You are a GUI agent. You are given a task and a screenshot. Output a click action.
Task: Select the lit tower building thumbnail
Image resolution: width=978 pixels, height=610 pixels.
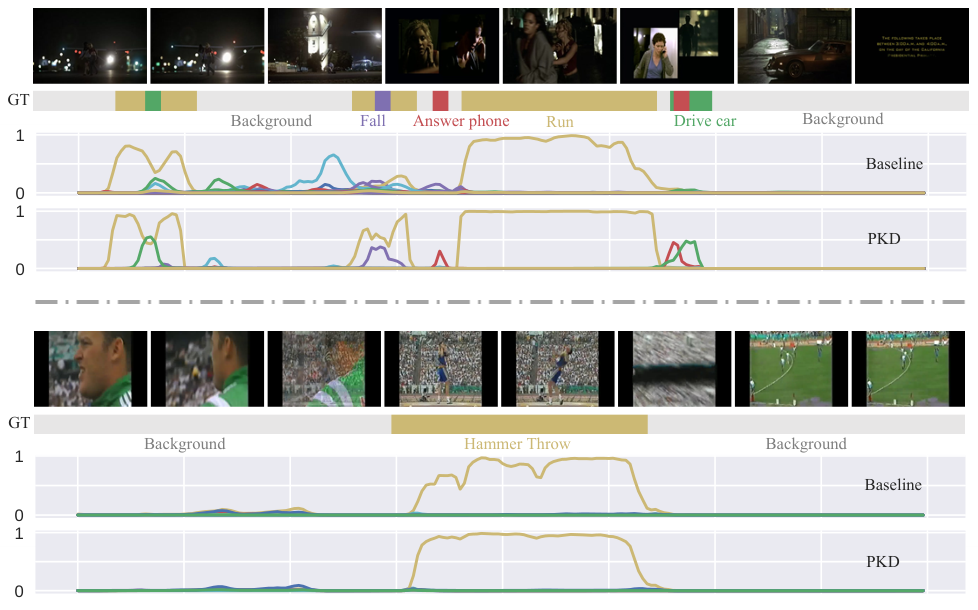[324, 46]
